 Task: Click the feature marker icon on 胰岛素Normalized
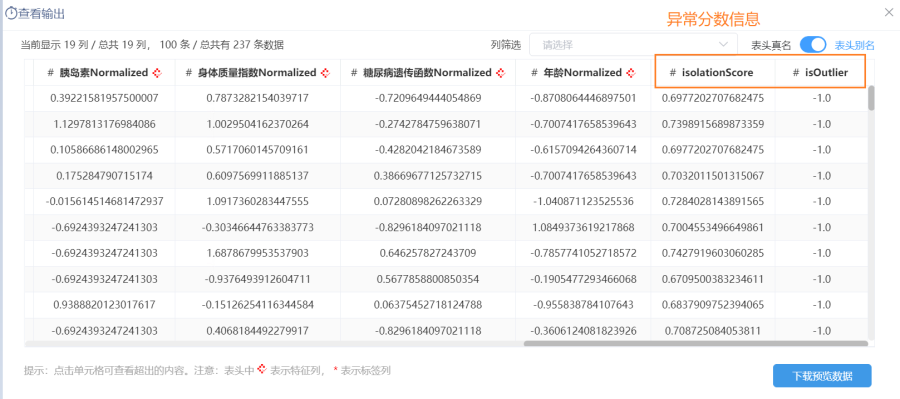[x=157, y=73]
